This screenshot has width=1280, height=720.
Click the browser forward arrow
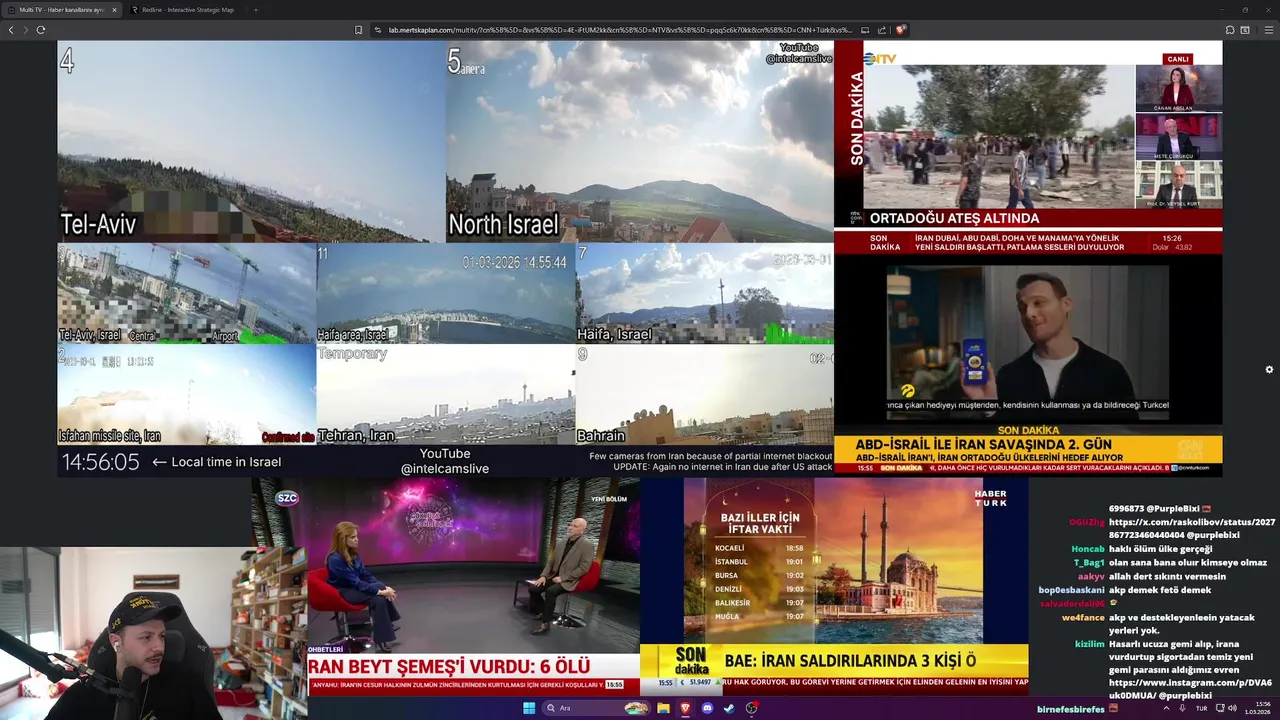click(x=25, y=30)
